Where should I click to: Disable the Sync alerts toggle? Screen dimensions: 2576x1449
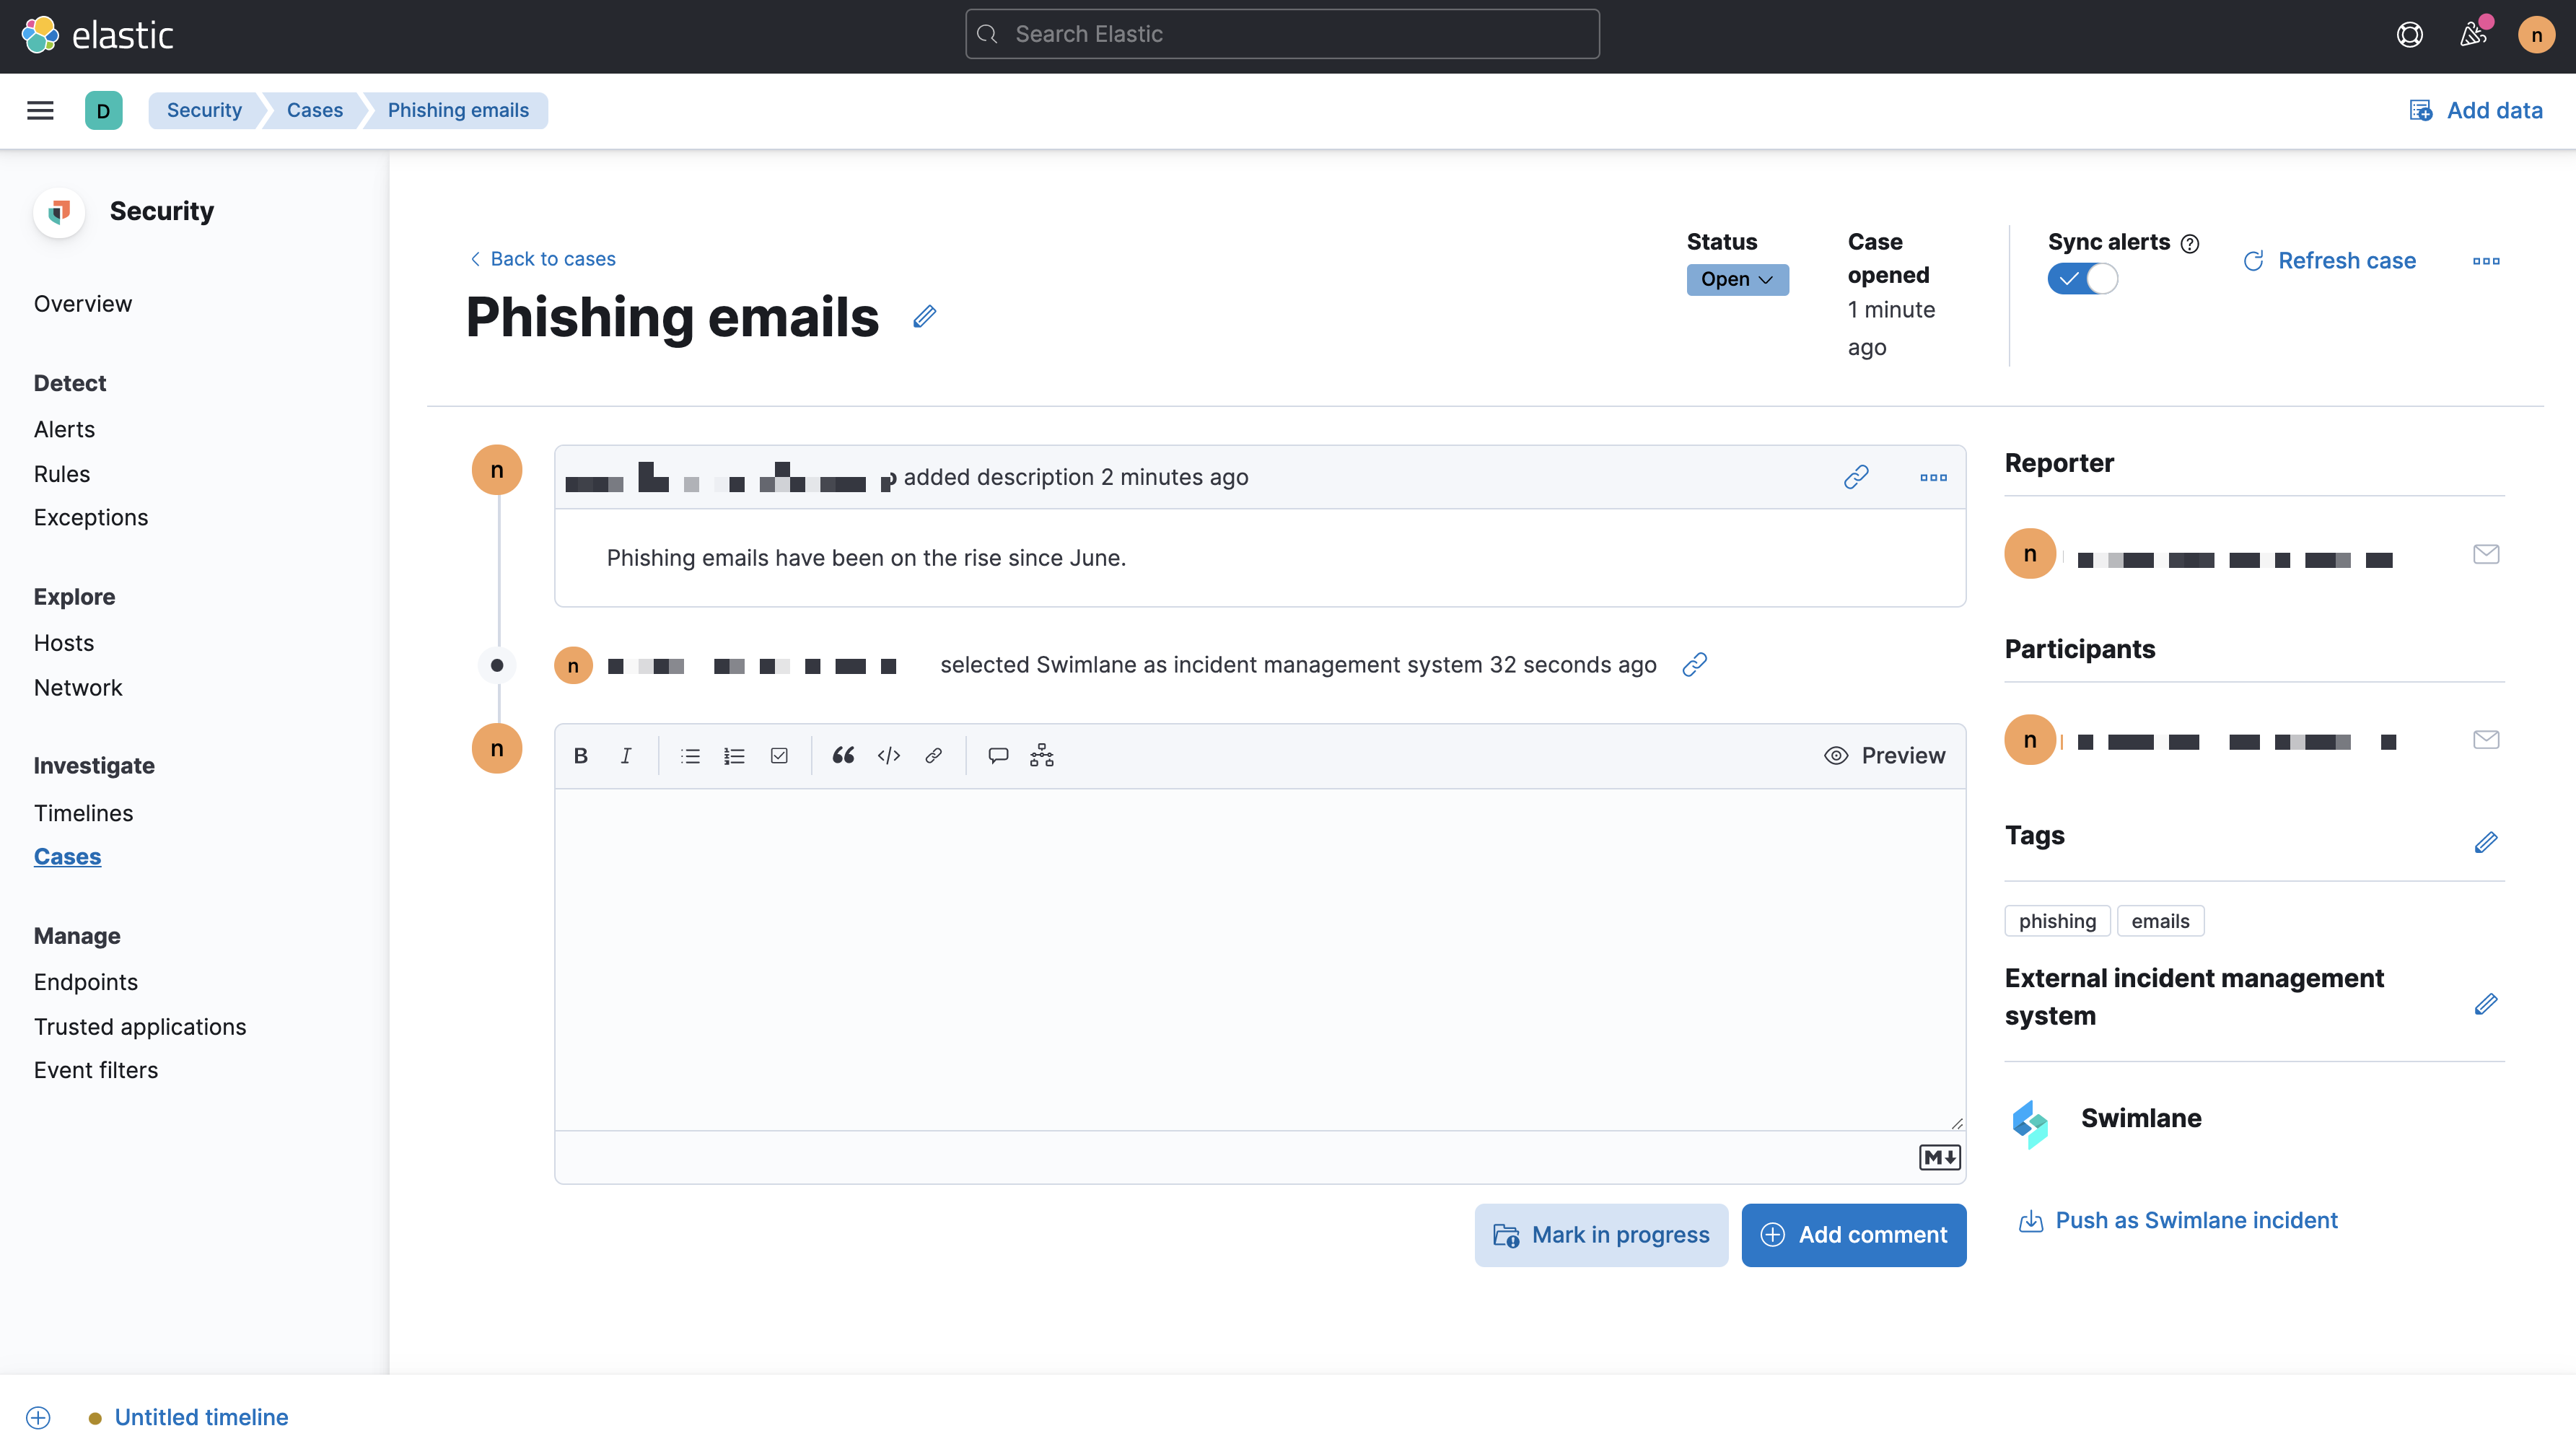tap(2084, 279)
